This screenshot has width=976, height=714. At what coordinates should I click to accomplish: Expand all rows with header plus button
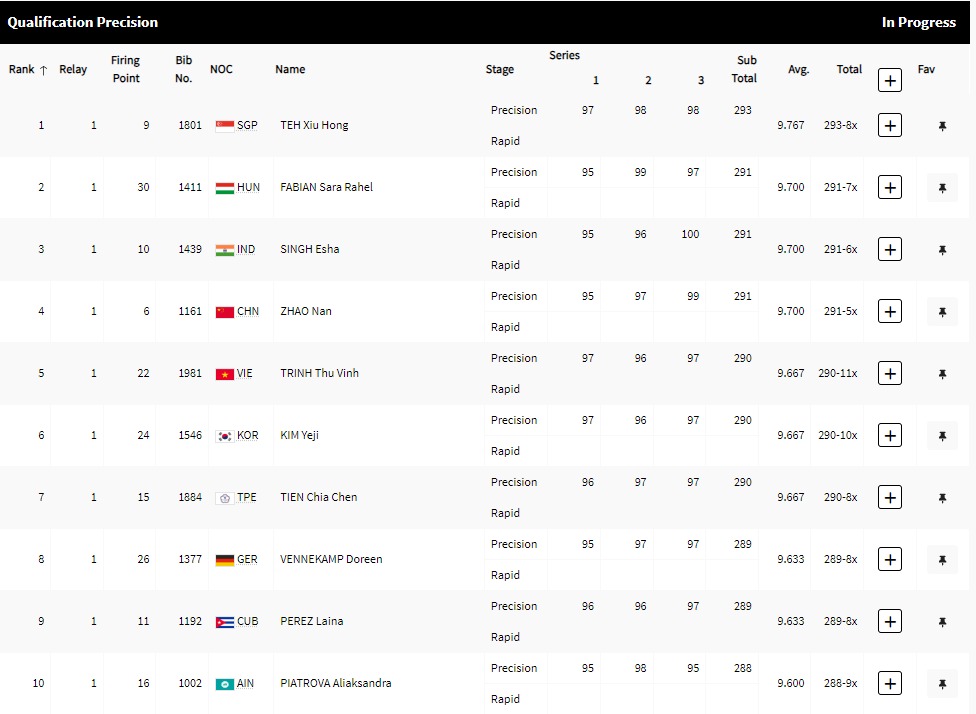pos(889,79)
